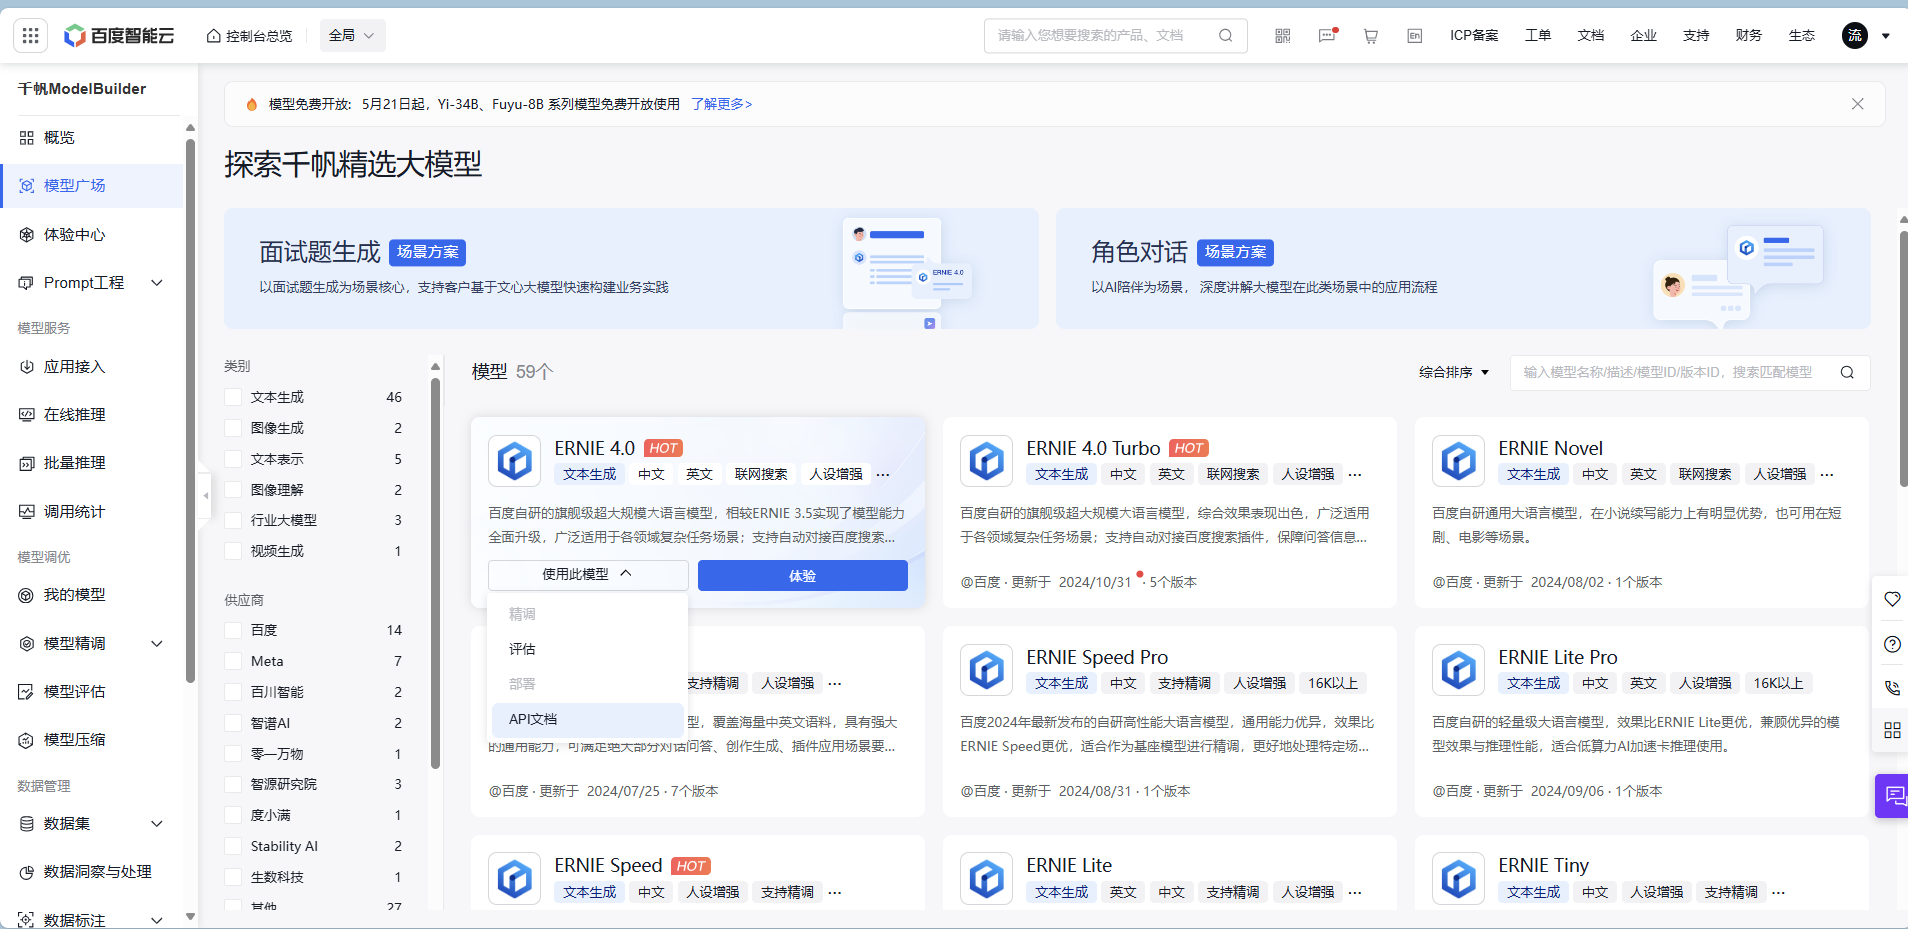This screenshot has width=1908, height=929.
Task: Click the ERNIE 4.0 model logo
Action: click(515, 461)
